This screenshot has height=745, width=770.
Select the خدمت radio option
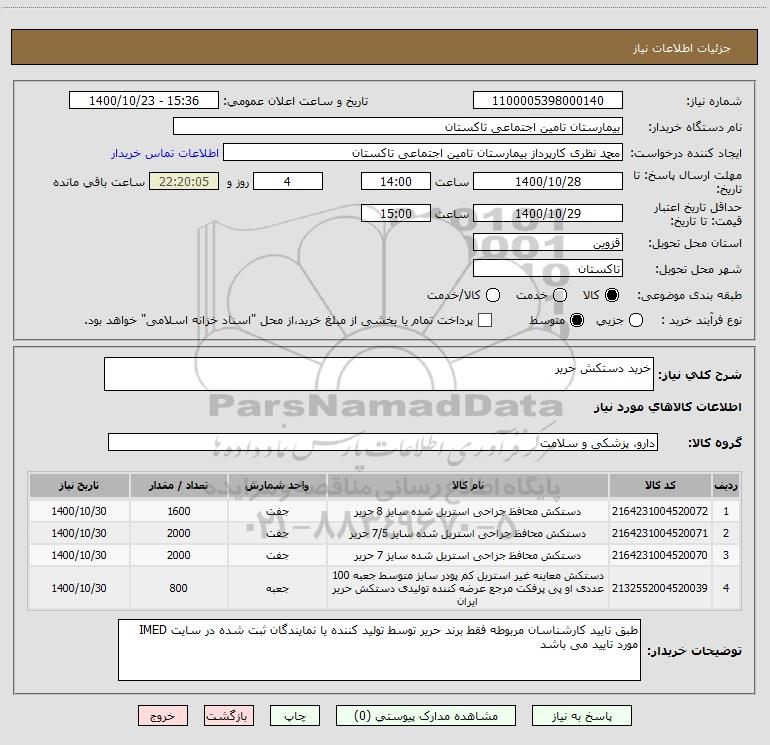560,295
